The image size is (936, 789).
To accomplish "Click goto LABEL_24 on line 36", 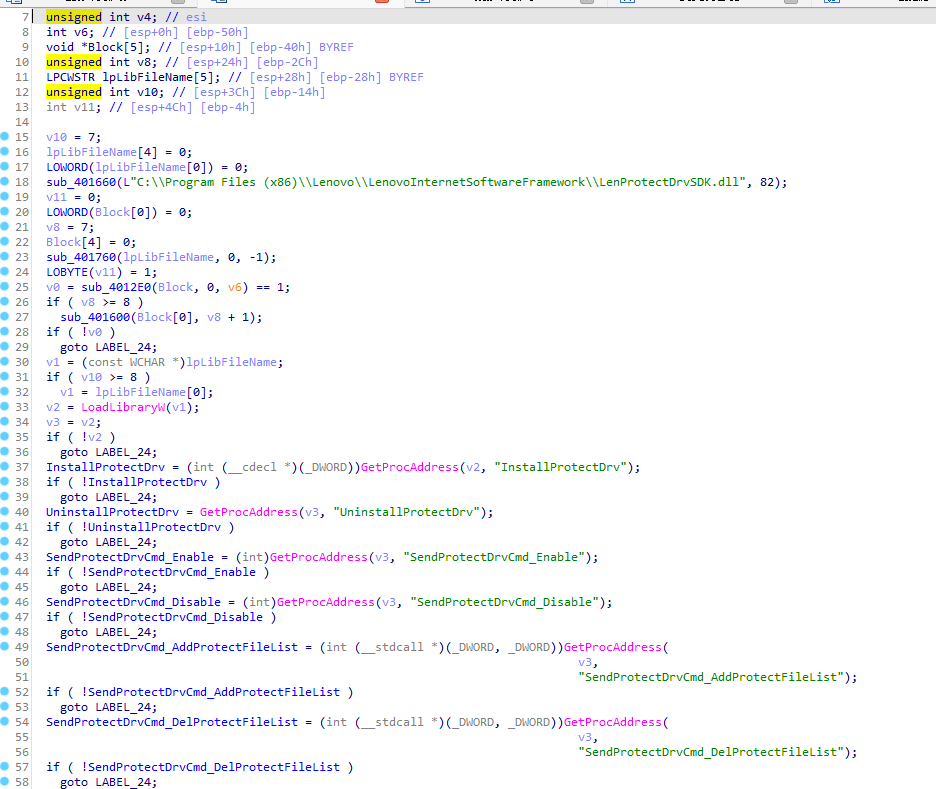I will [109, 452].
